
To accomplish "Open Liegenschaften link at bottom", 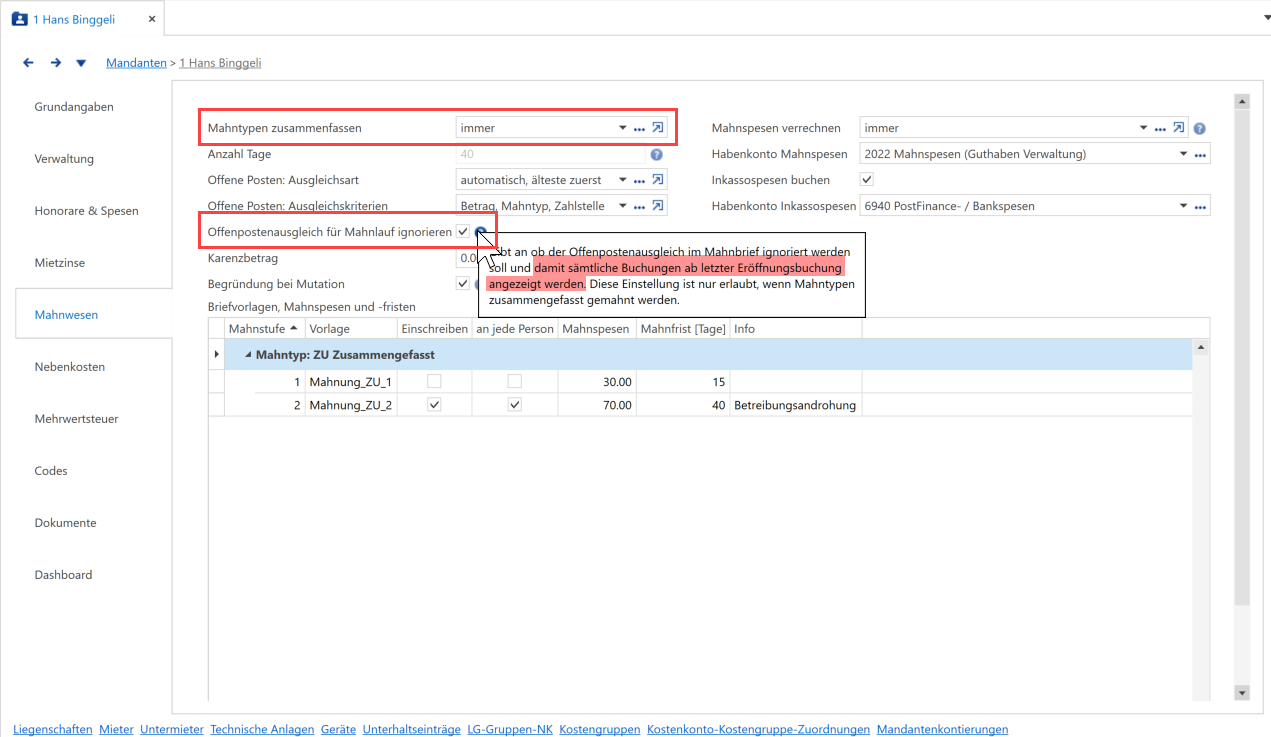I will point(53,730).
